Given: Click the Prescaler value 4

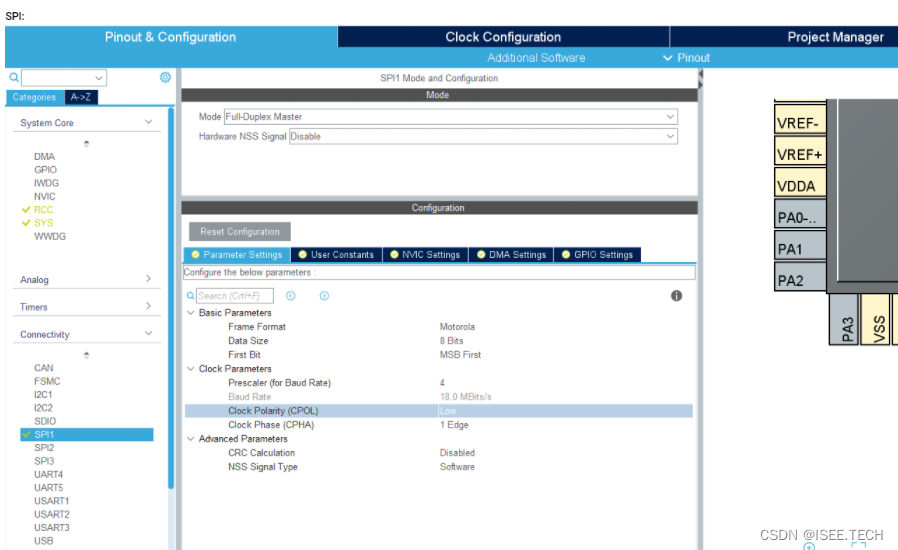Looking at the screenshot, I should click(442, 383).
